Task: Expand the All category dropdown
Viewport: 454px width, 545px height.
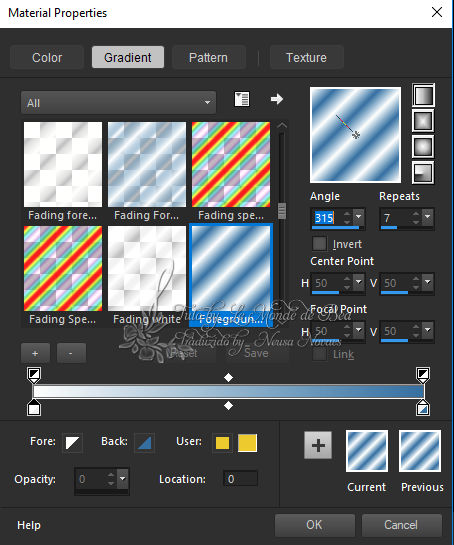Action: coord(118,103)
